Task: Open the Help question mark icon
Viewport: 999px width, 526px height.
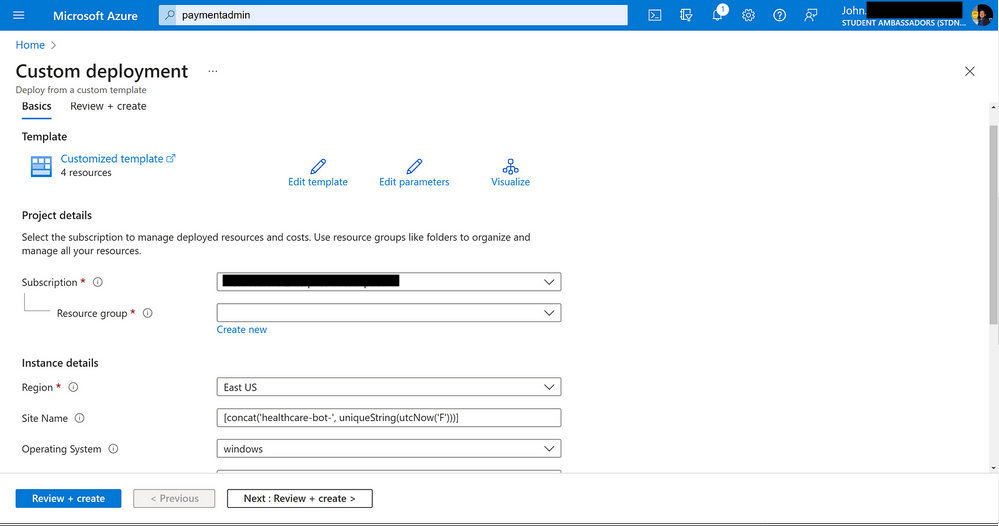Action: pos(780,15)
